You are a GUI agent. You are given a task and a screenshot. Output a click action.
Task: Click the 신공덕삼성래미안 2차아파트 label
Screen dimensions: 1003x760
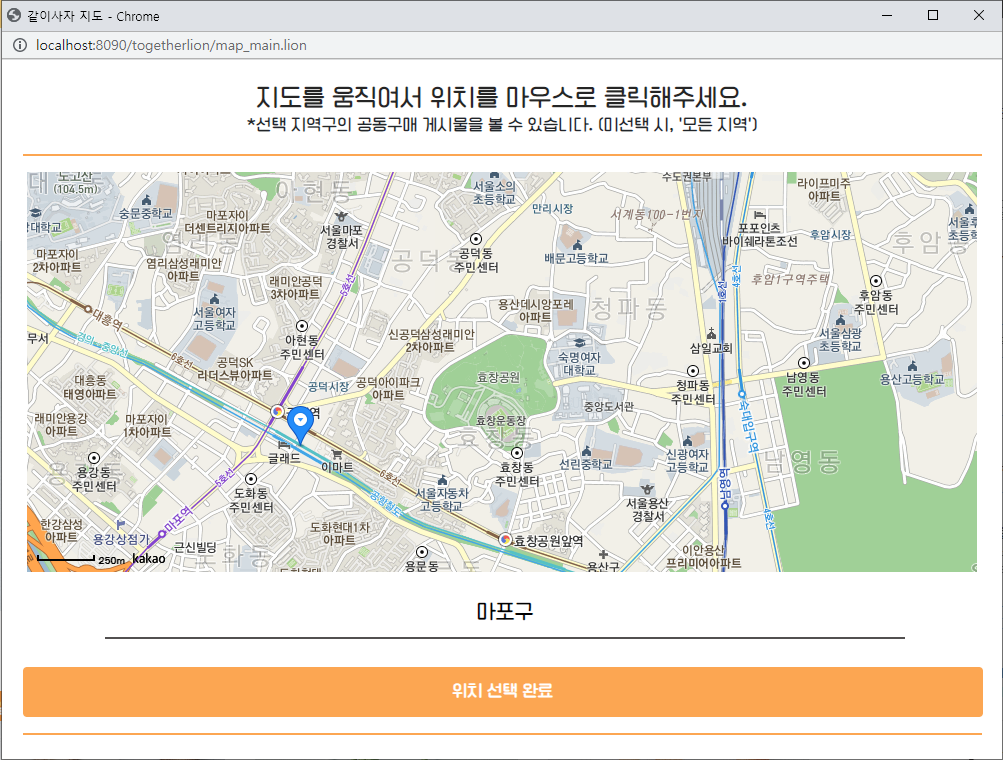[x=431, y=340]
